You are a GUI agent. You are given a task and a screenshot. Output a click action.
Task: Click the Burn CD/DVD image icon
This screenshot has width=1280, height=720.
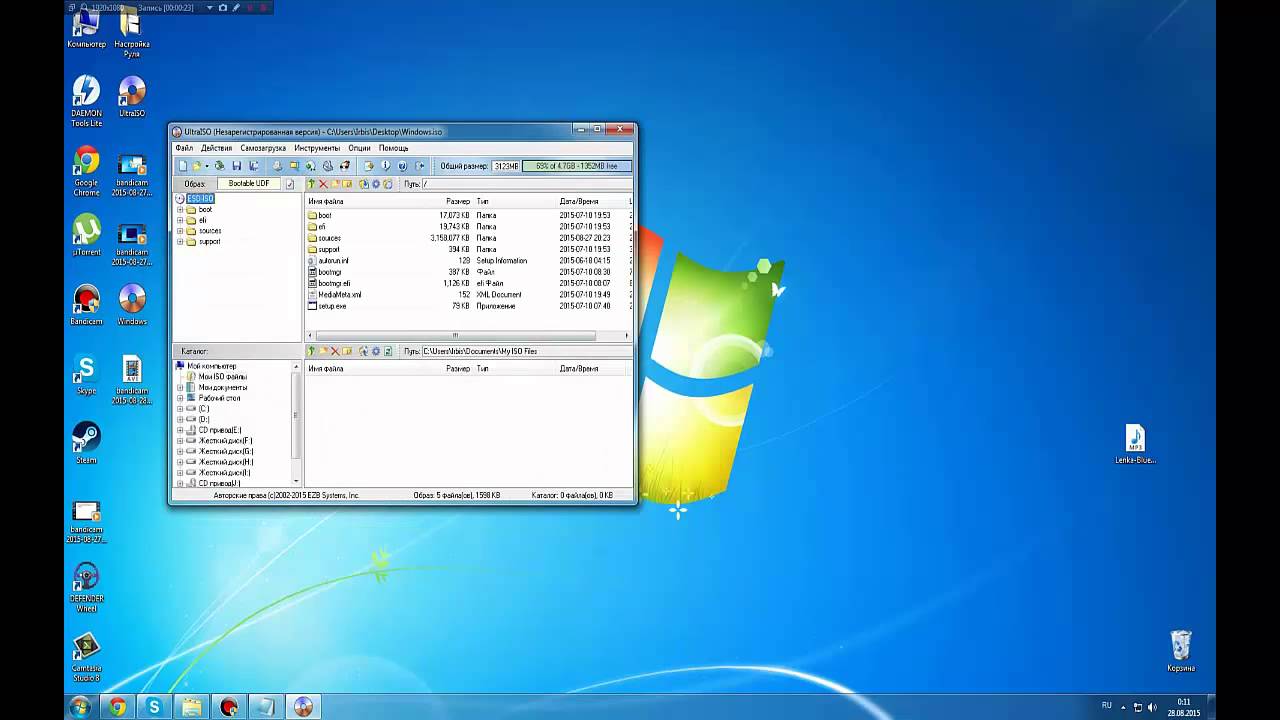[345, 166]
